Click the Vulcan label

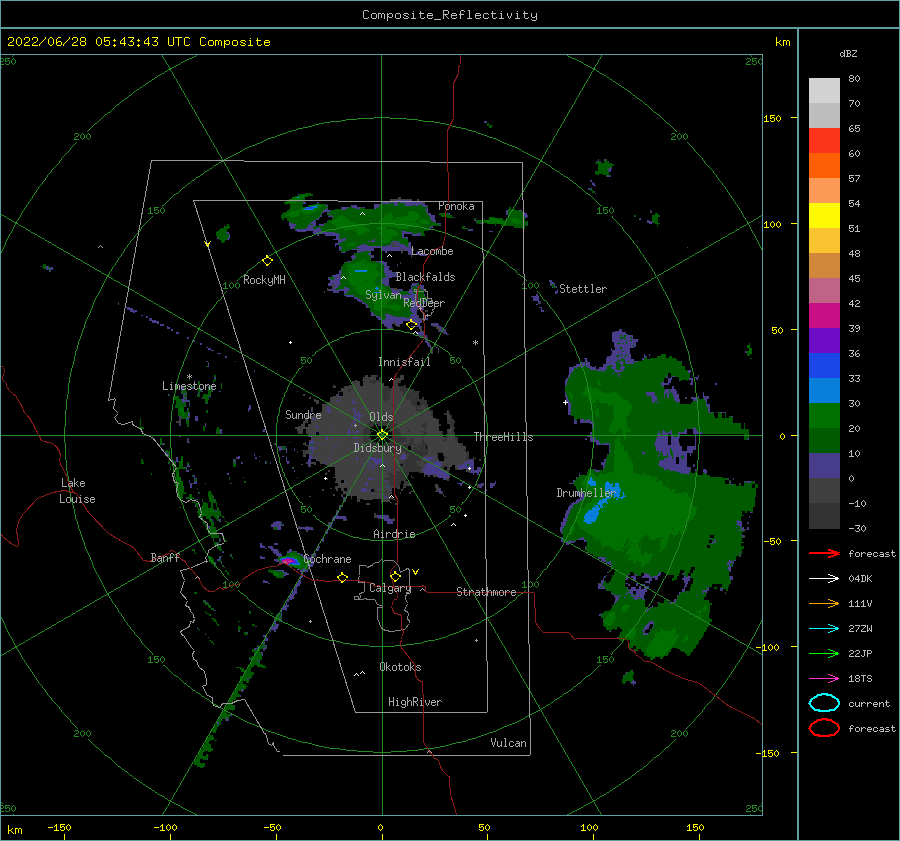tap(509, 743)
